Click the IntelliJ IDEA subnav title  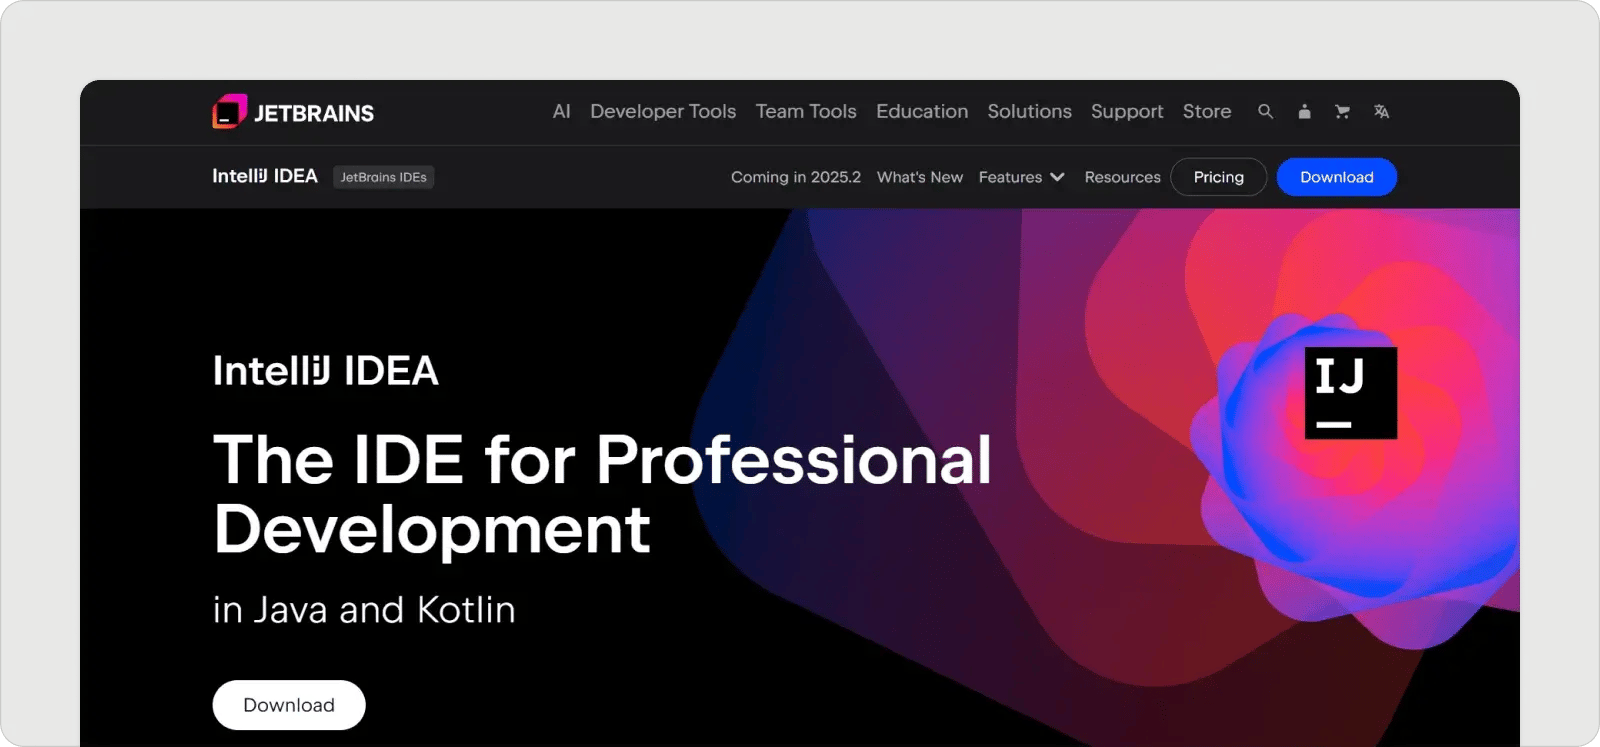coord(265,176)
